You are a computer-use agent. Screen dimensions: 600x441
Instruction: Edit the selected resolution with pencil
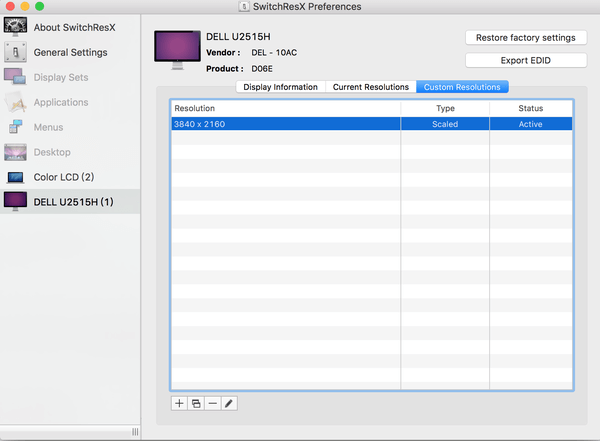pyautogui.click(x=229, y=403)
